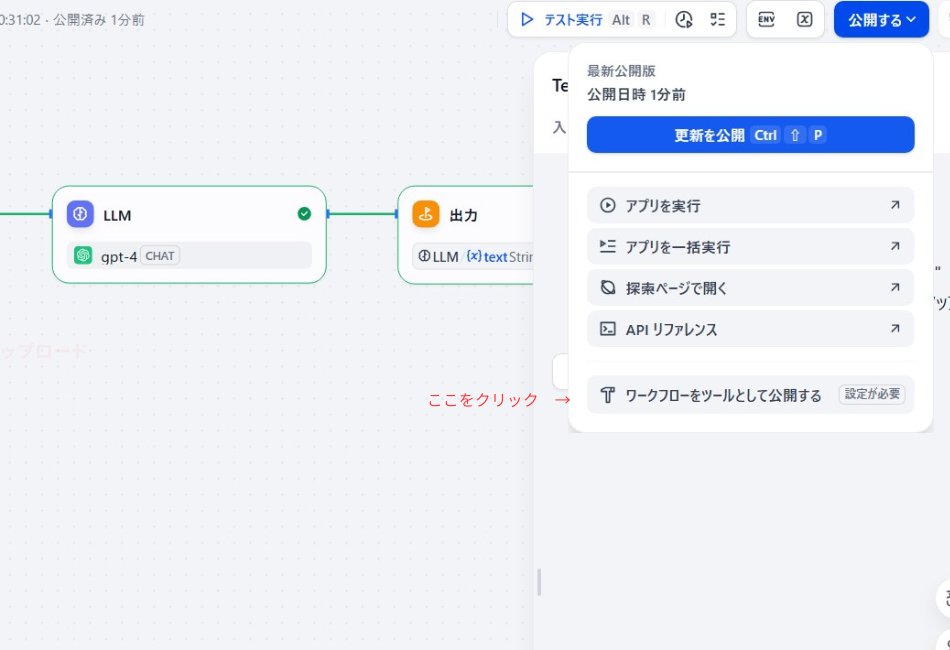Click the checklist icon in the top toolbar
The height and width of the screenshot is (650, 950).
point(716,19)
